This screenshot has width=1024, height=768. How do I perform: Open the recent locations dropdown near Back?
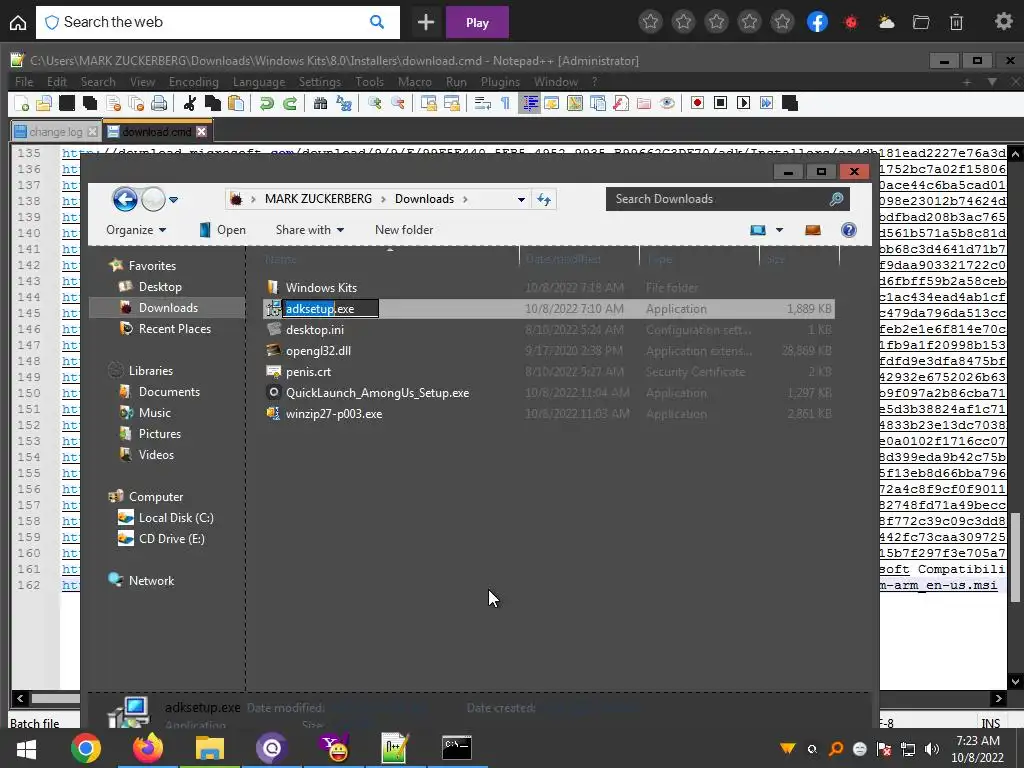174,200
